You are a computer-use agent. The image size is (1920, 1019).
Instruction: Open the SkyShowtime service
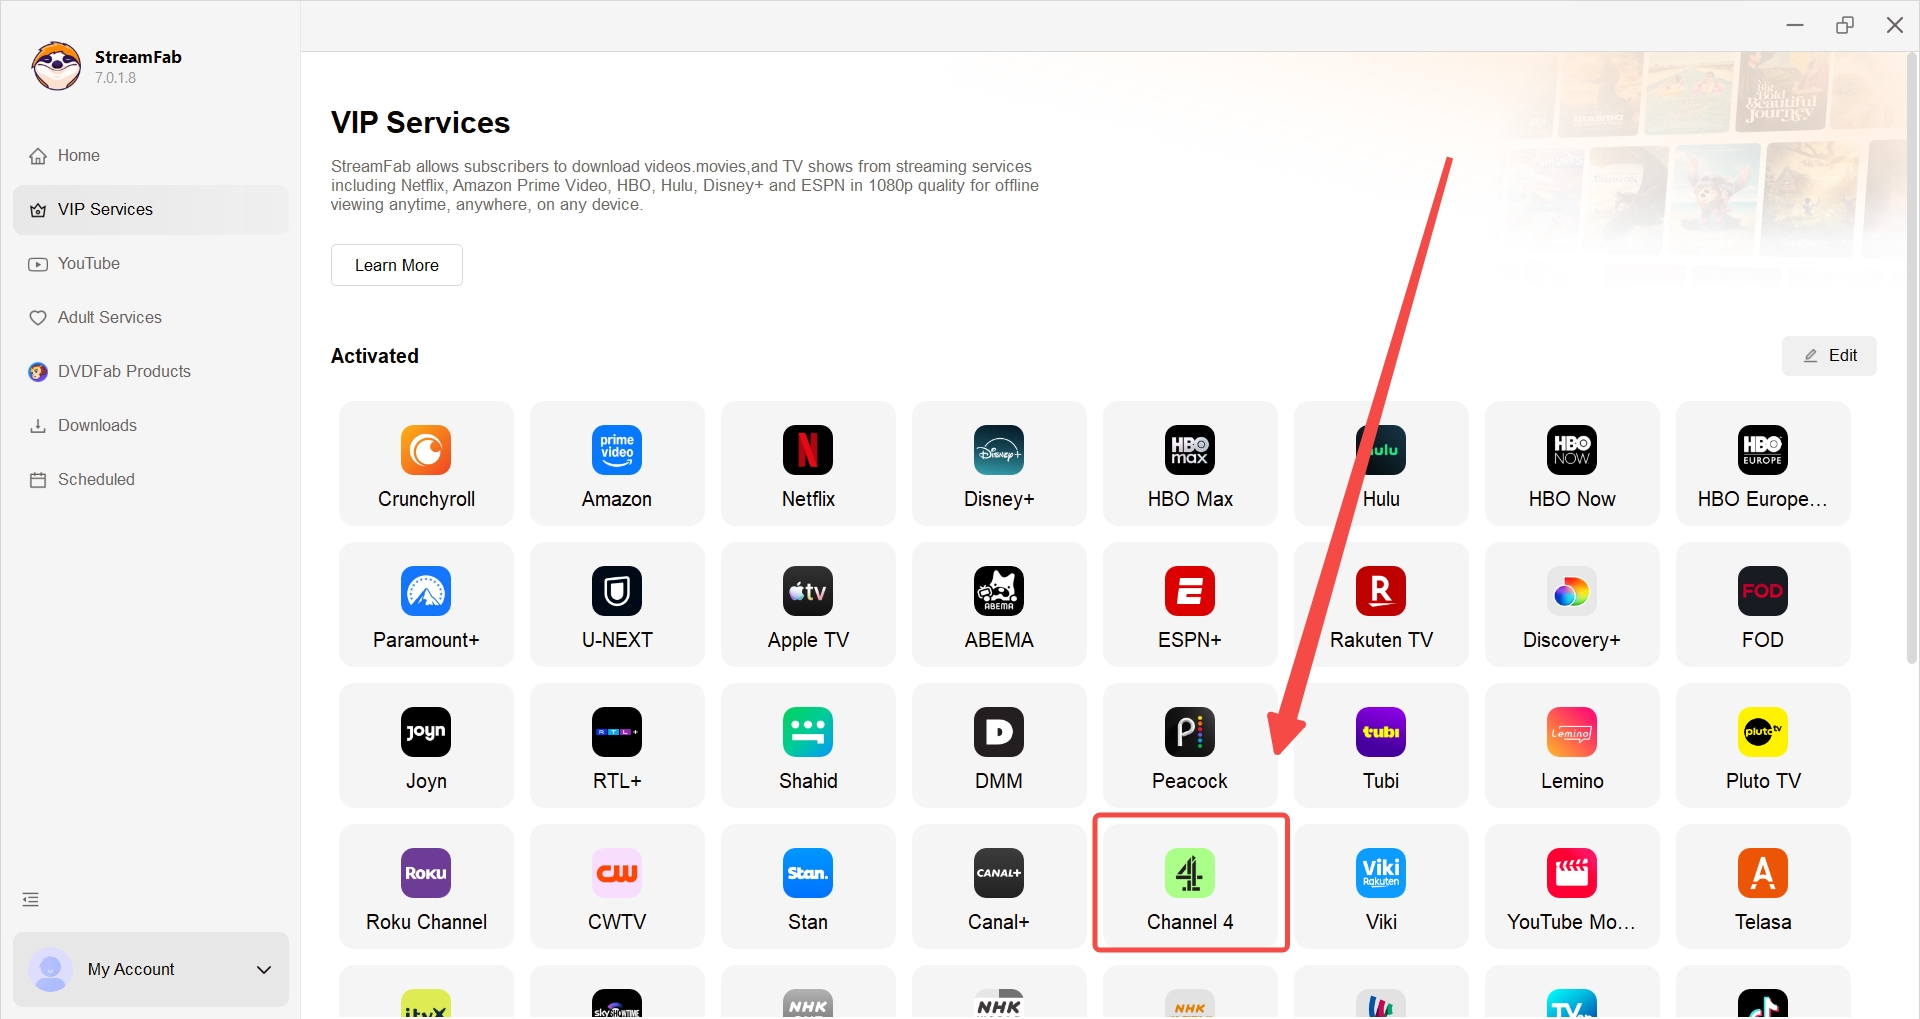click(x=617, y=1000)
